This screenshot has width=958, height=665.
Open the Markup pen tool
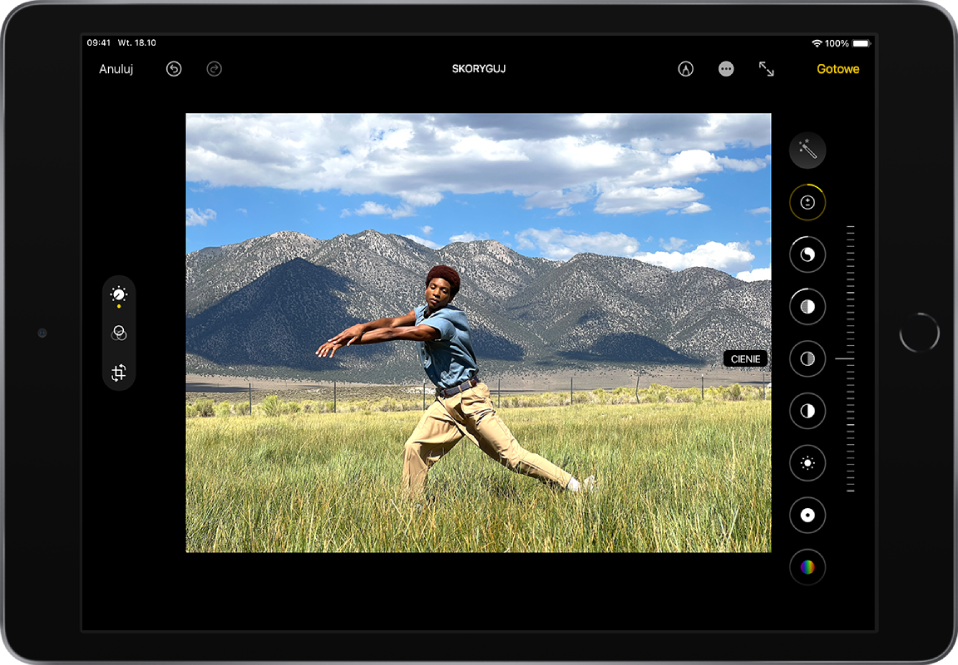tap(686, 69)
